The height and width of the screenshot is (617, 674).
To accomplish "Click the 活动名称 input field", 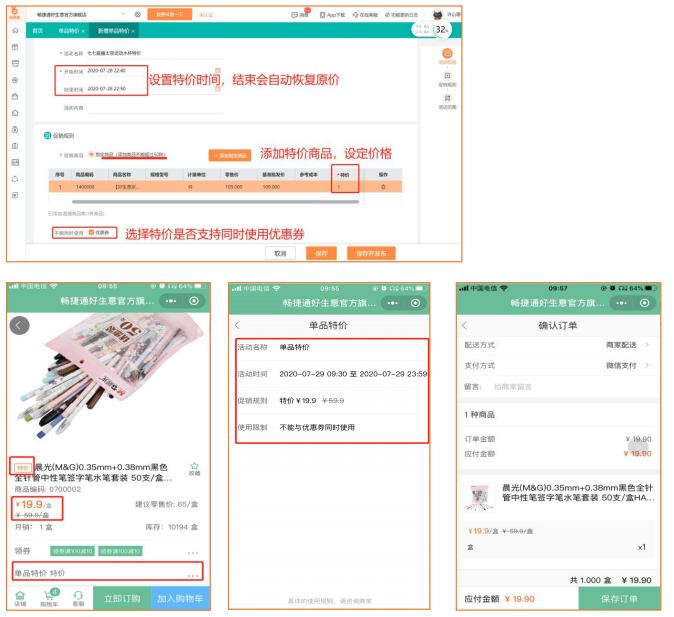I will pos(154,53).
